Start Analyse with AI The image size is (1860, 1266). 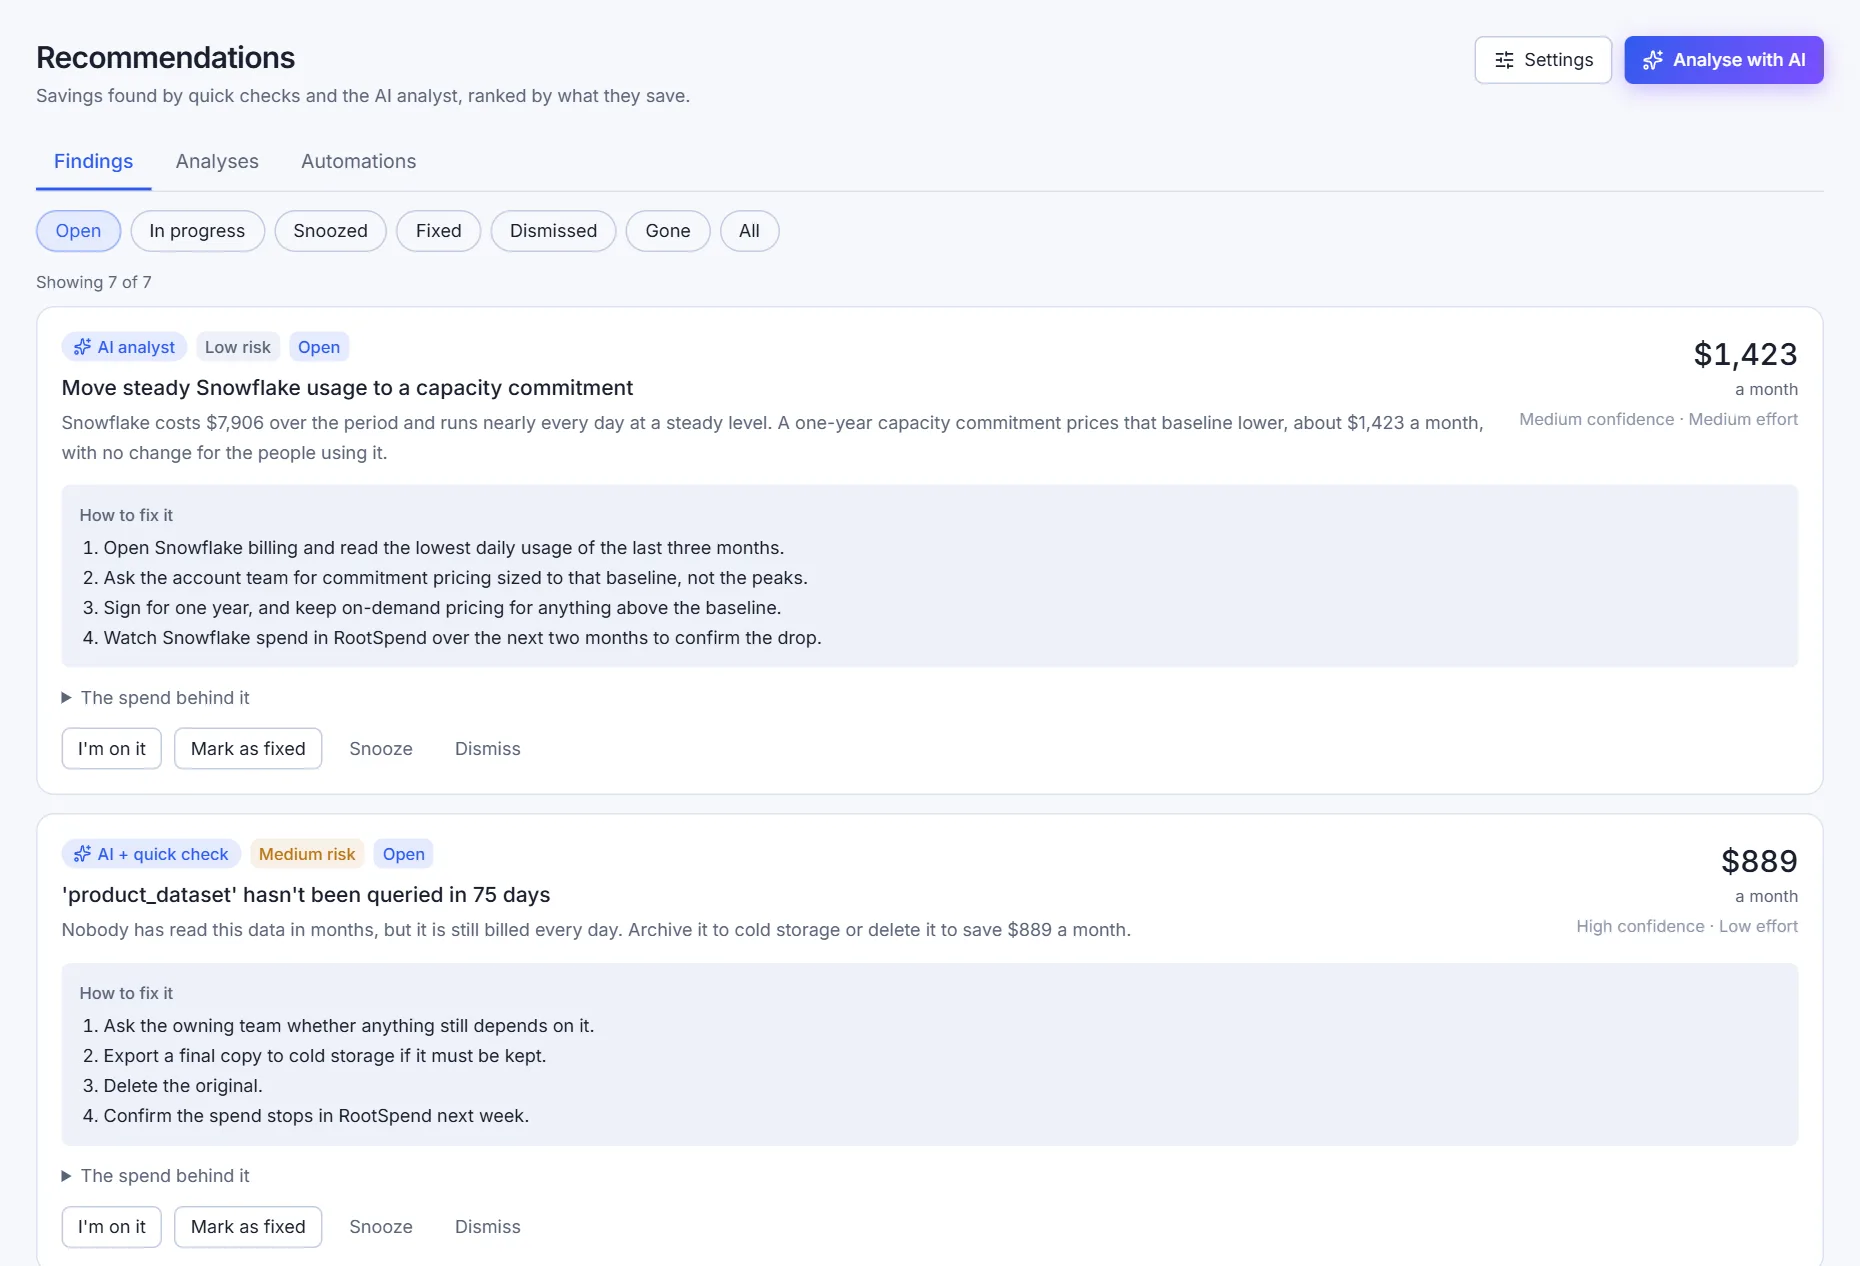1723,60
